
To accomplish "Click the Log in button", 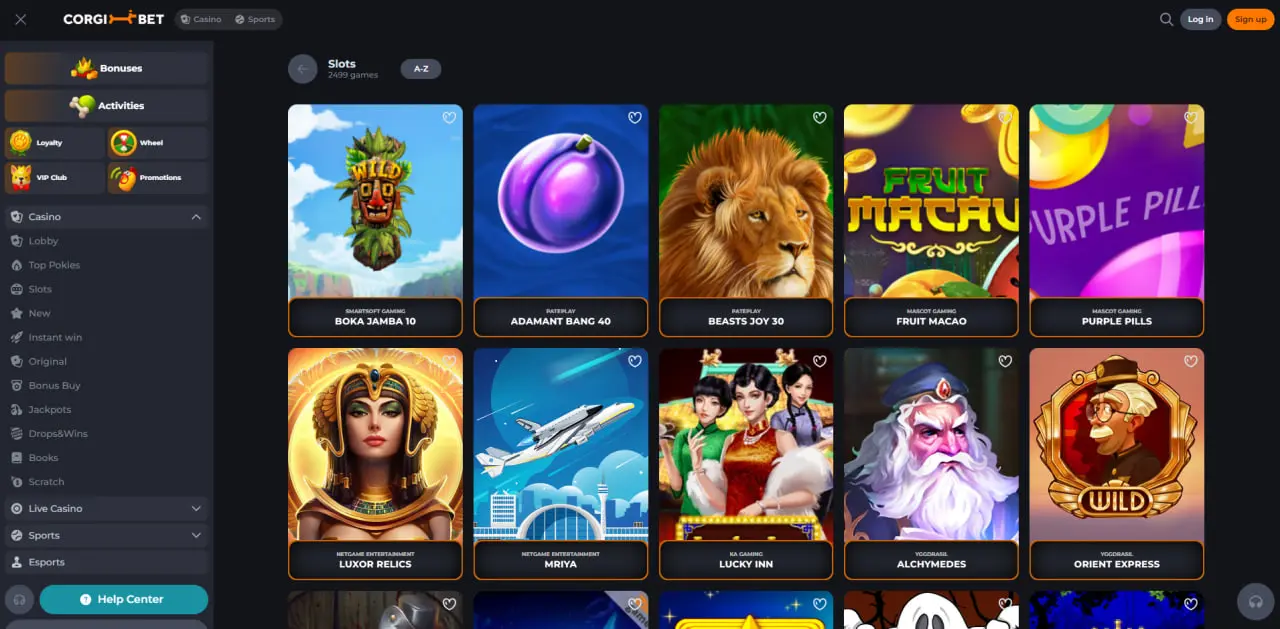I will tap(1200, 19).
